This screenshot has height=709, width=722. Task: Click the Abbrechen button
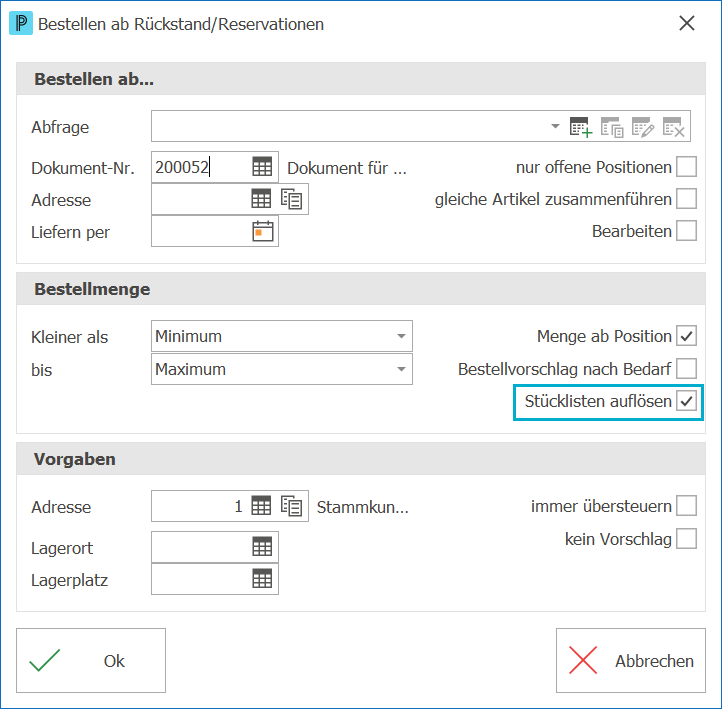[630, 660]
